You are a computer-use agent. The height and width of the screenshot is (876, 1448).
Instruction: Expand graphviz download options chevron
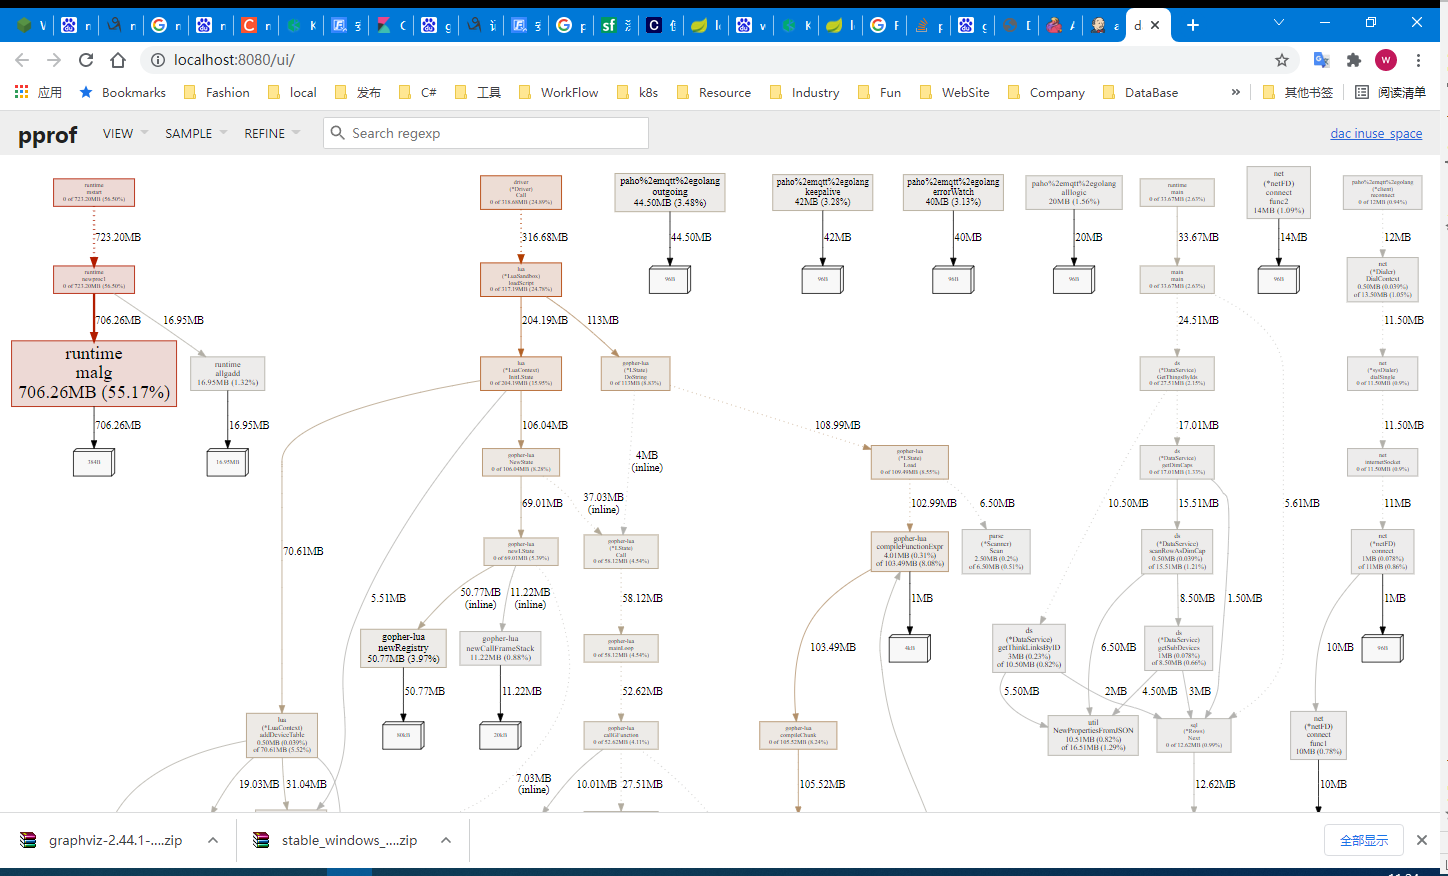tap(213, 840)
